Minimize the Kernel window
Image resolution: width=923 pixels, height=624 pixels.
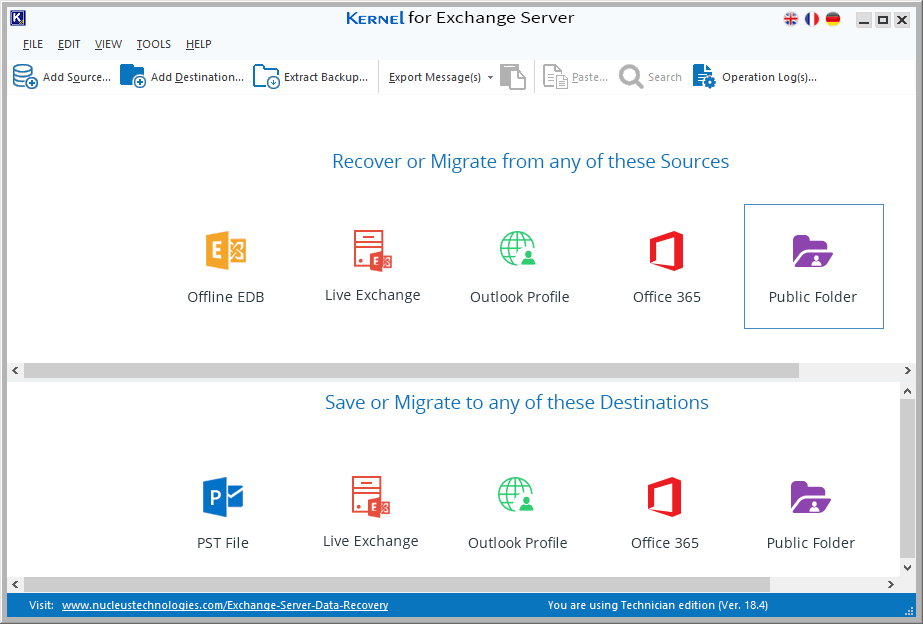pyautogui.click(x=864, y=21)
